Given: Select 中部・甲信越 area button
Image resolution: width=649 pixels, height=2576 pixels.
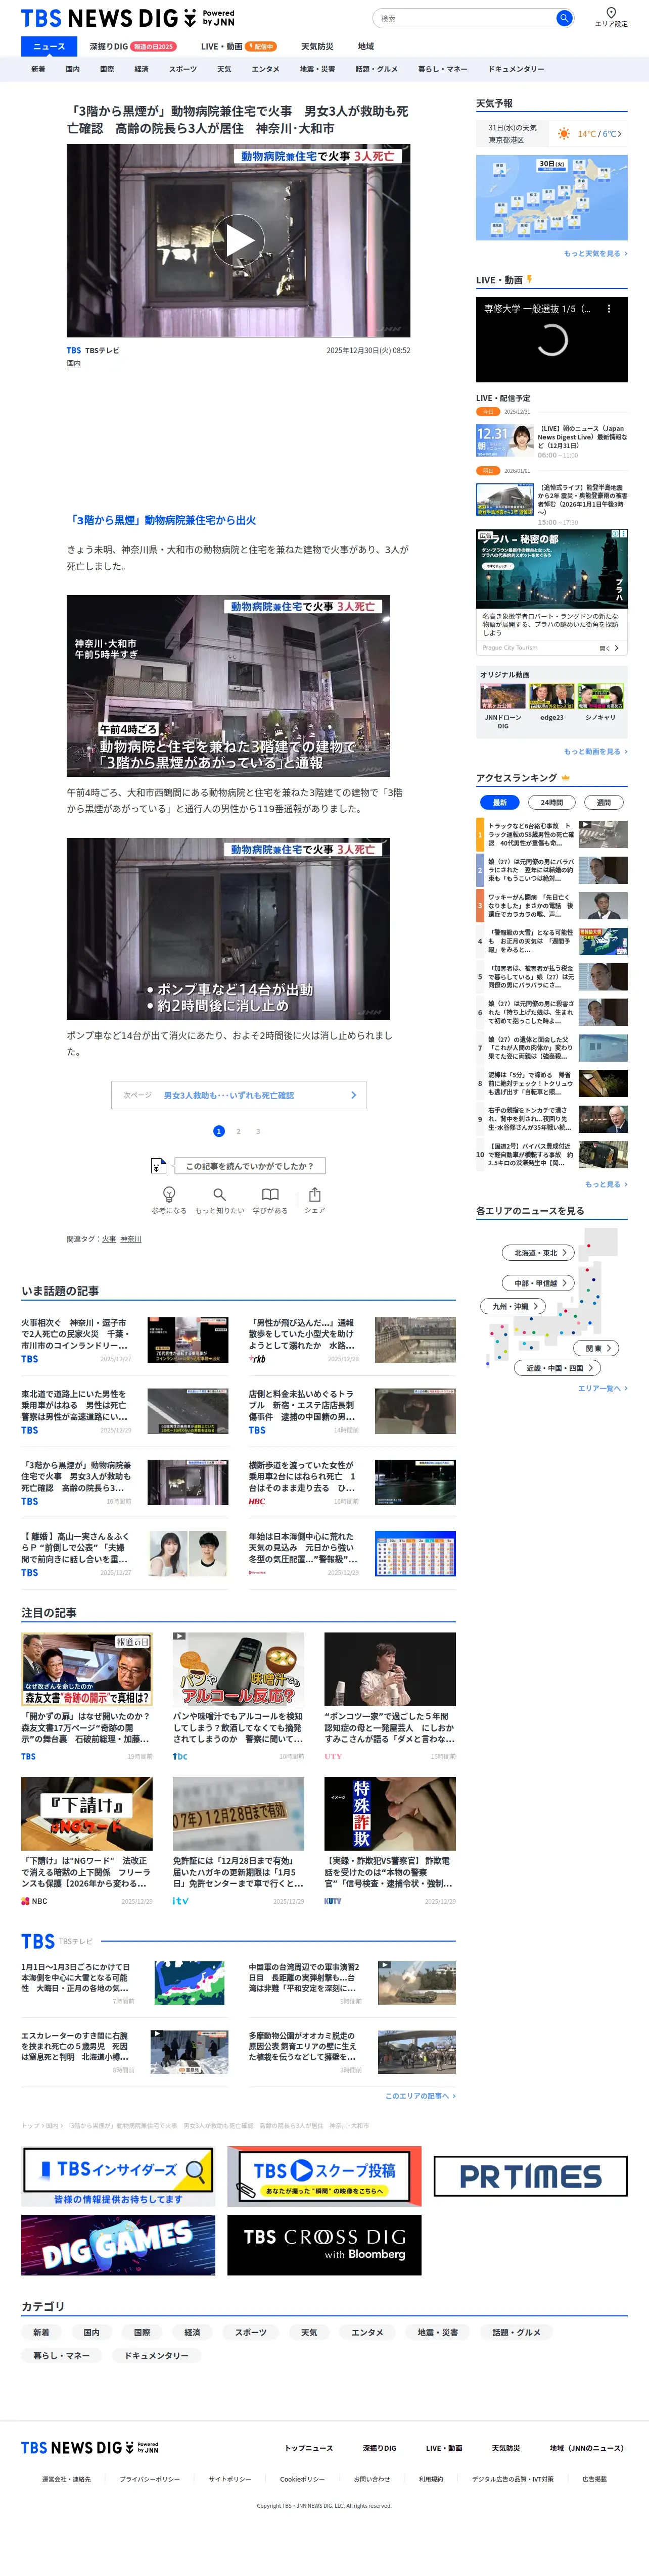Looking at the screenshot, I should tap(539, 1282).
